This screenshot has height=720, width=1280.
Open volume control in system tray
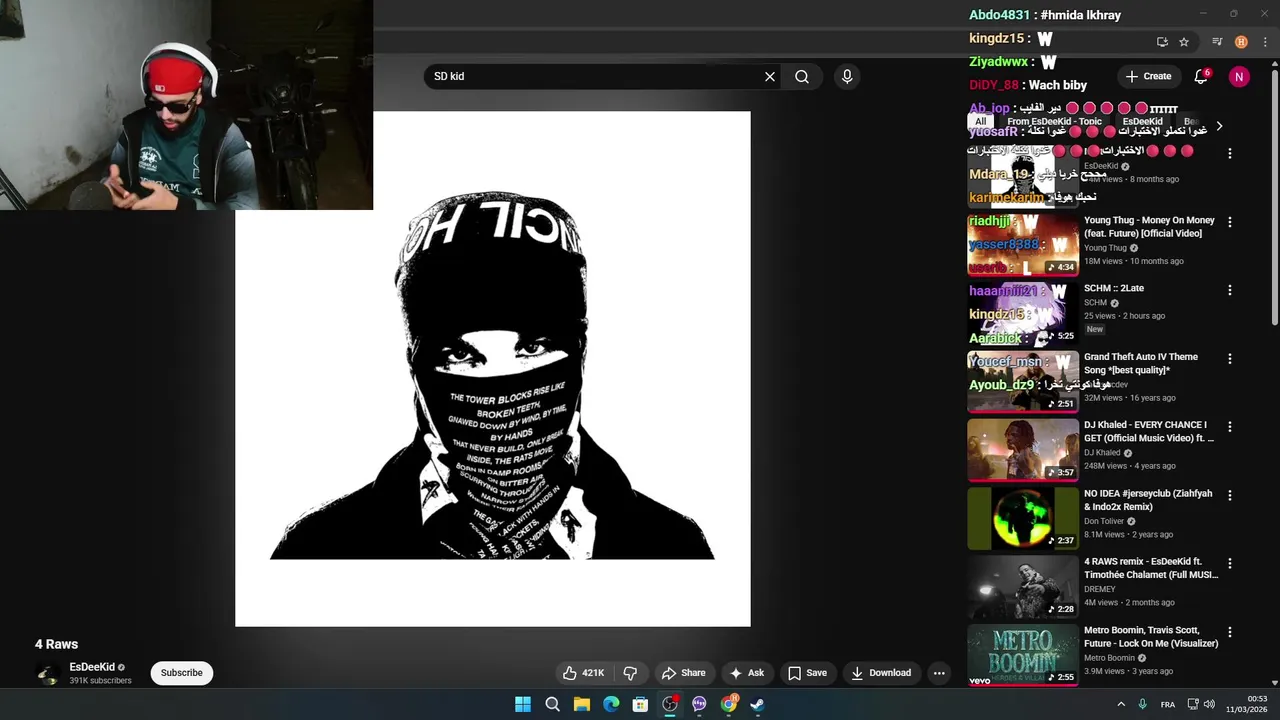click(1209, 704)
